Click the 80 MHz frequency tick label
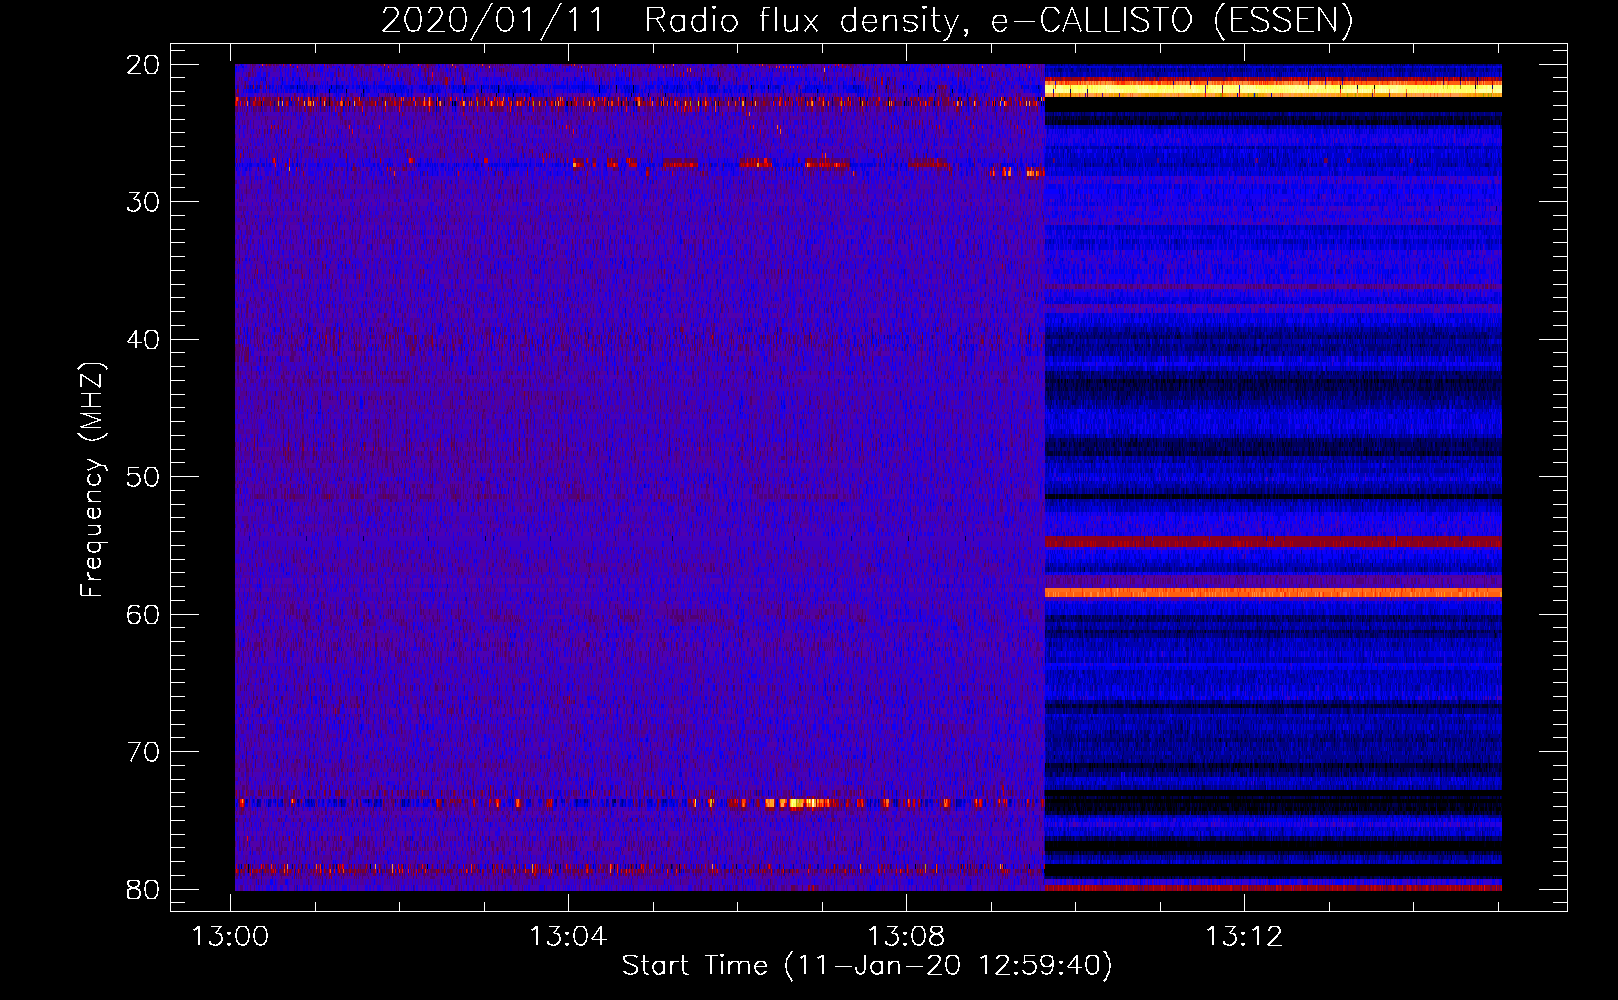This screenshot has height=1000, width=1618. (143, 889)
